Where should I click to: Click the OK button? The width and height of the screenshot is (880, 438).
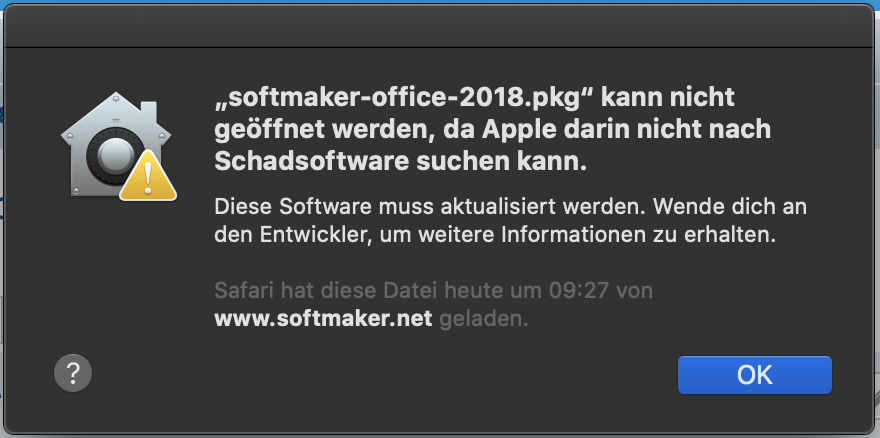tap(754, 375)
